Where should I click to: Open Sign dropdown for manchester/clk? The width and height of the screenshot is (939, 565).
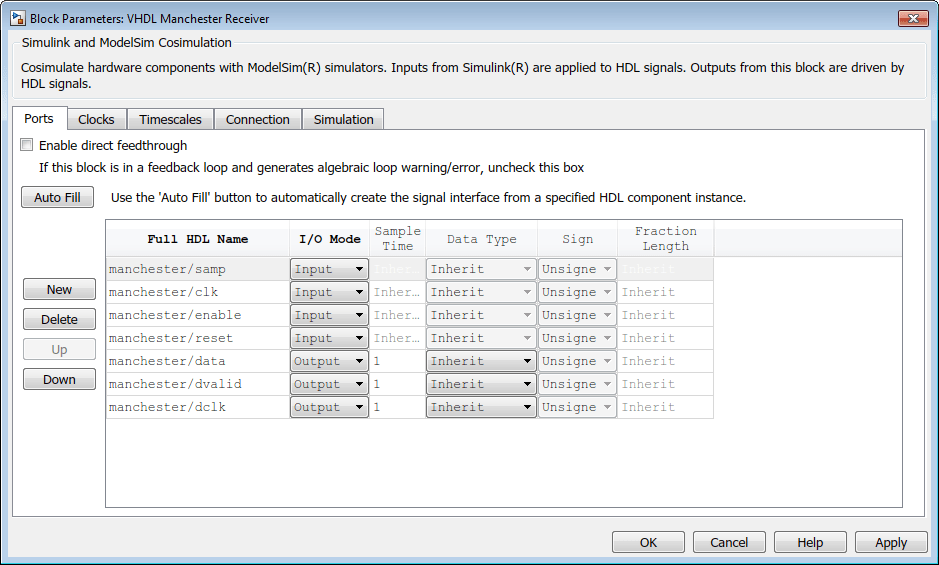pos(577,292)
